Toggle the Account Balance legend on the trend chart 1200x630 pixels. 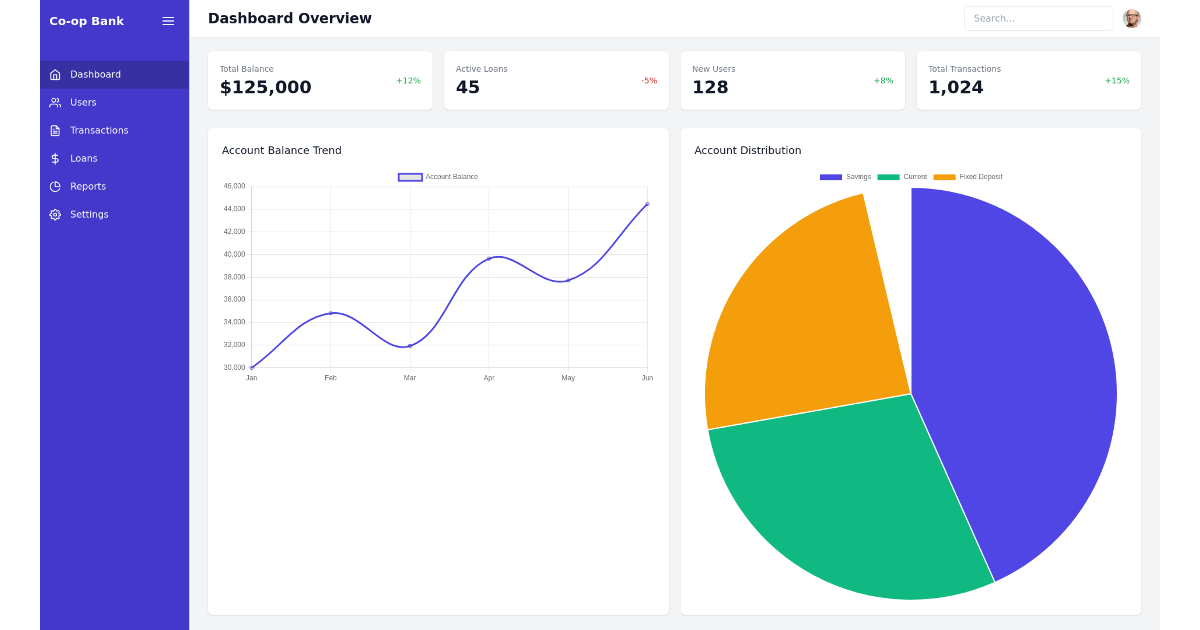coord(438,176)
